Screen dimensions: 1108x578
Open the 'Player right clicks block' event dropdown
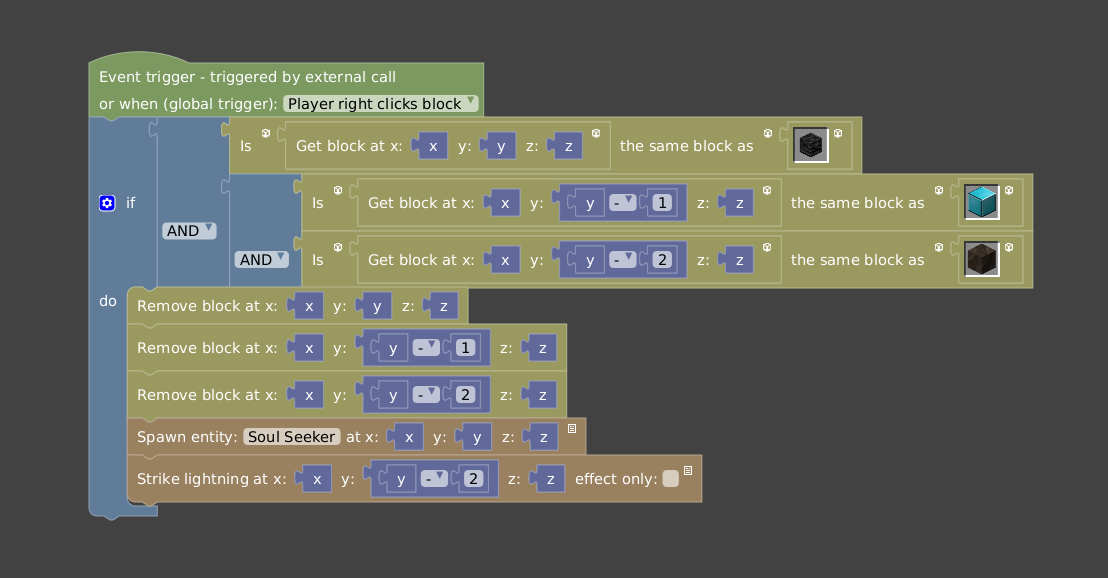point(381,103)
